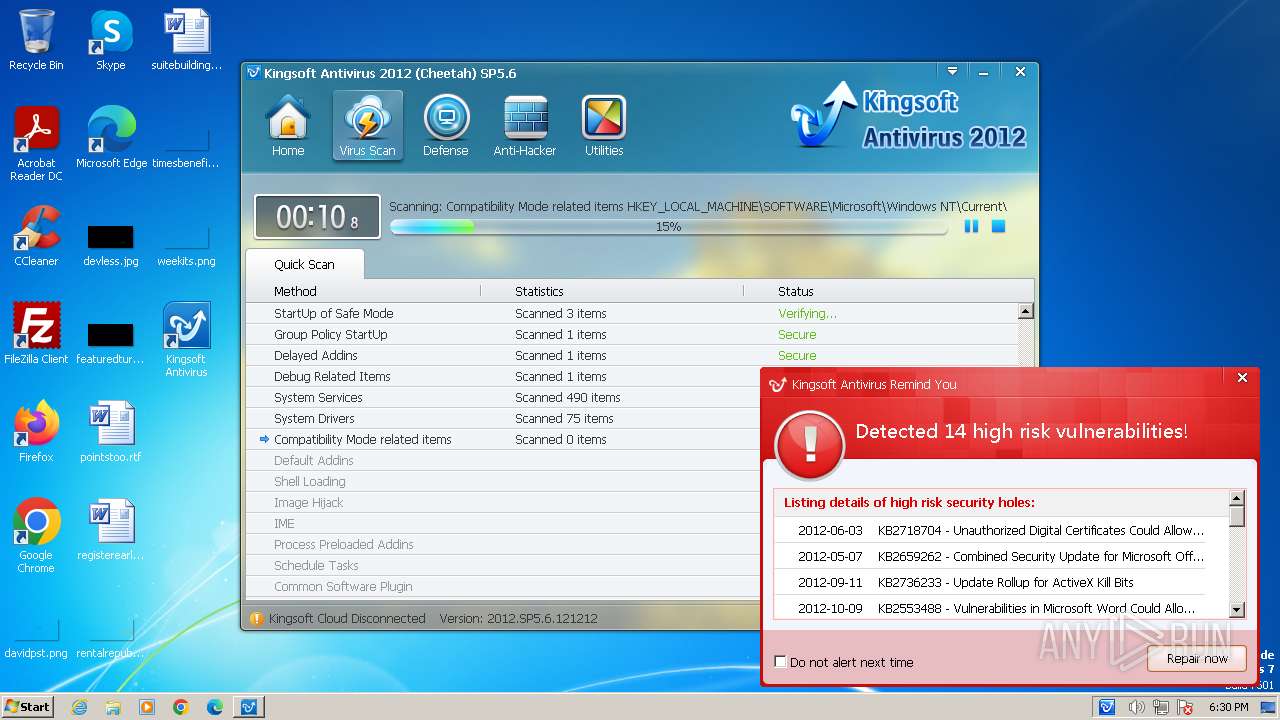
Task: Open the Utilities section
Action: (604, 126)
